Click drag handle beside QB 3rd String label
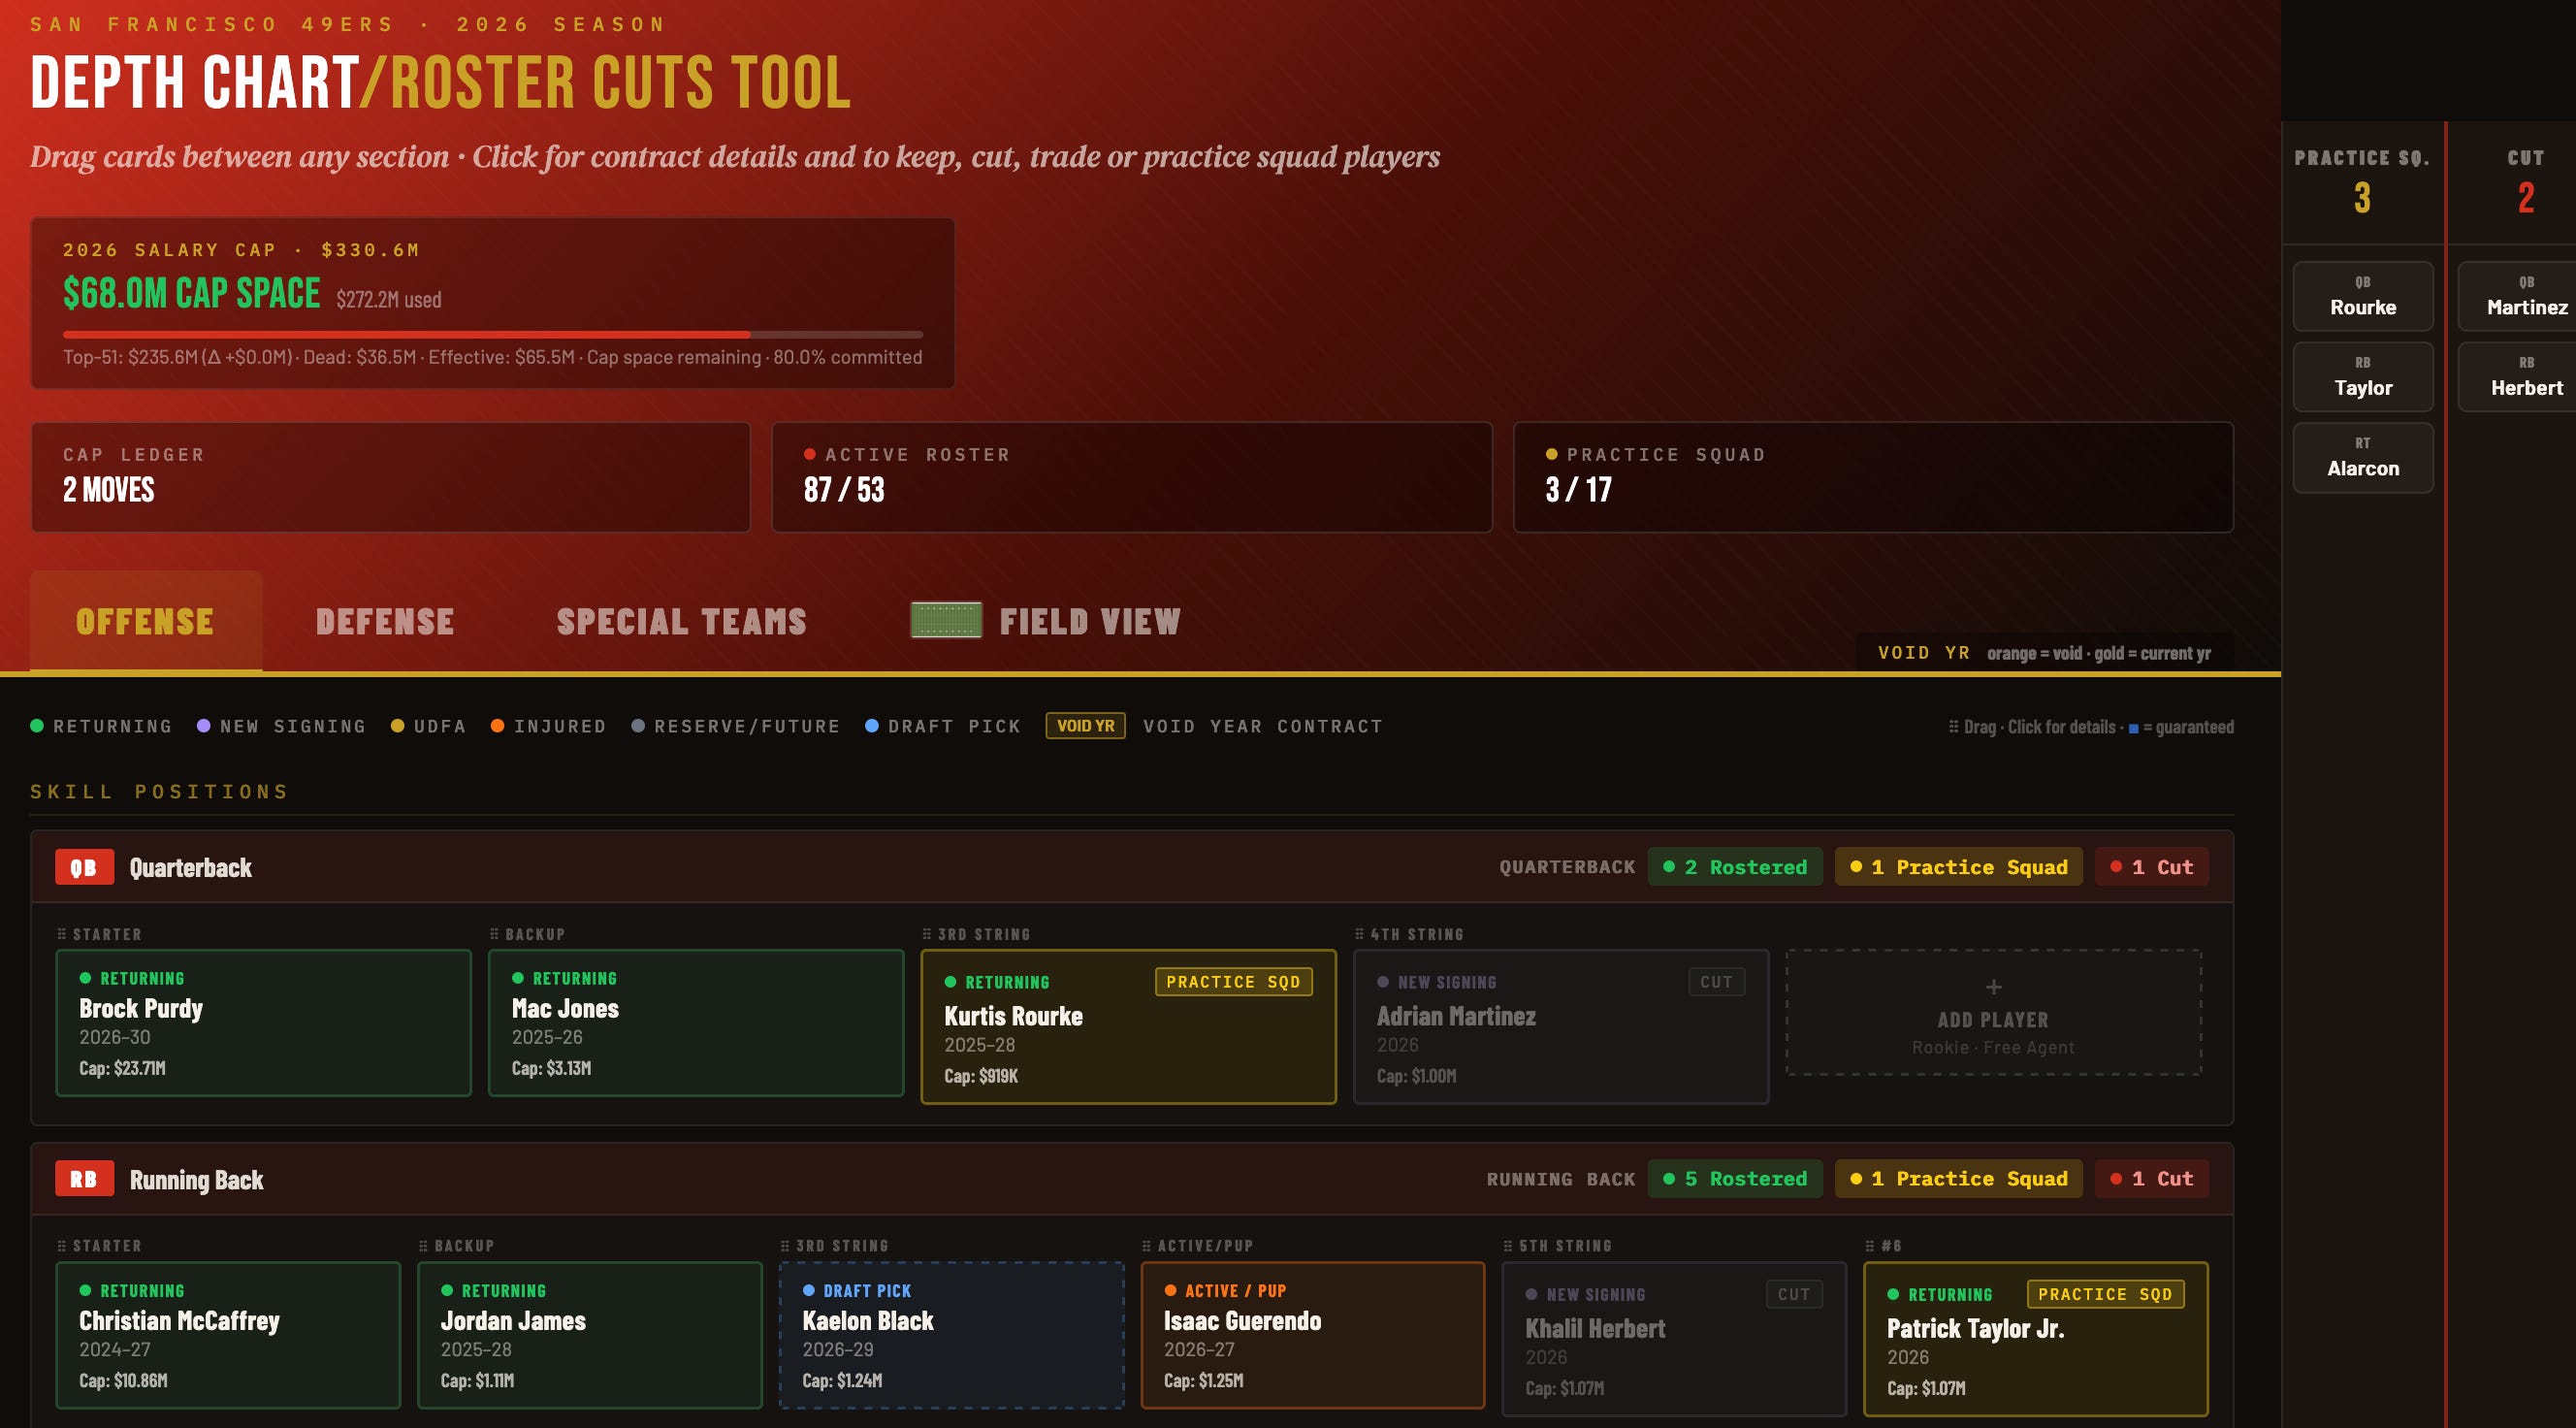Screen dimensions: 2576x1428 pyautogui.click(x=927, y=934)
